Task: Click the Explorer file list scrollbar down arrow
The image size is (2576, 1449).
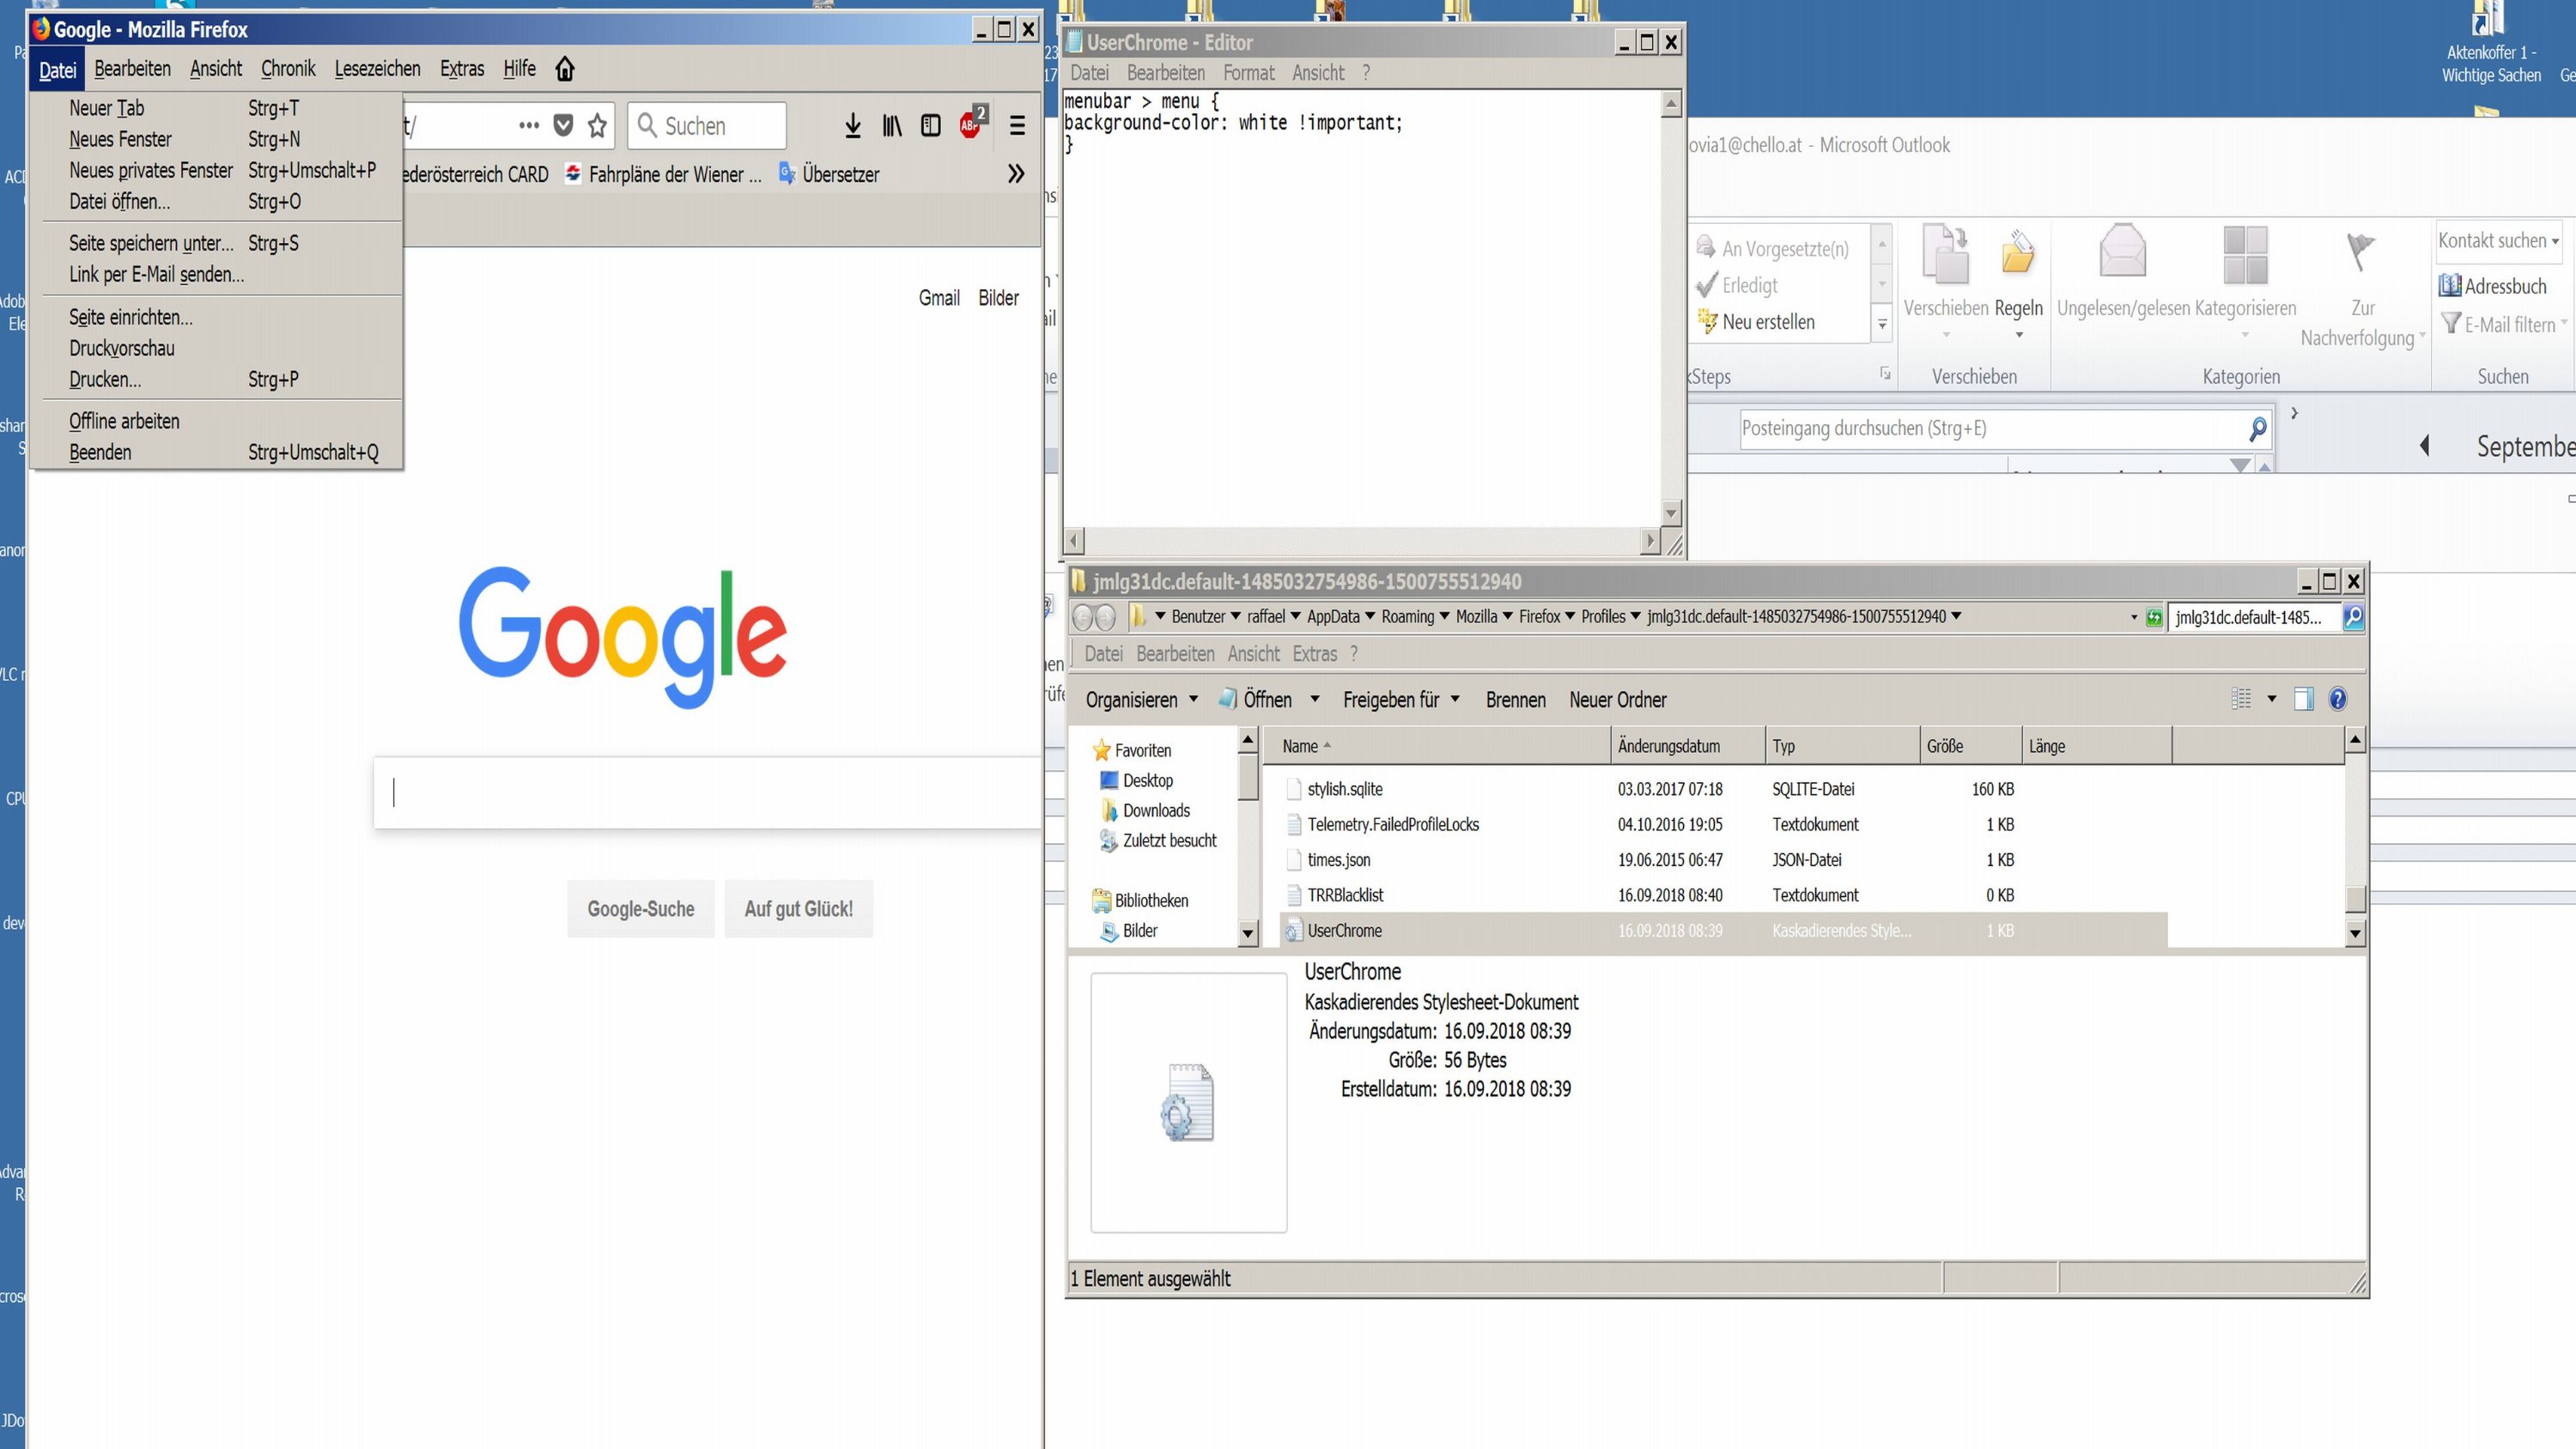Action: (x=2355, y=933)
